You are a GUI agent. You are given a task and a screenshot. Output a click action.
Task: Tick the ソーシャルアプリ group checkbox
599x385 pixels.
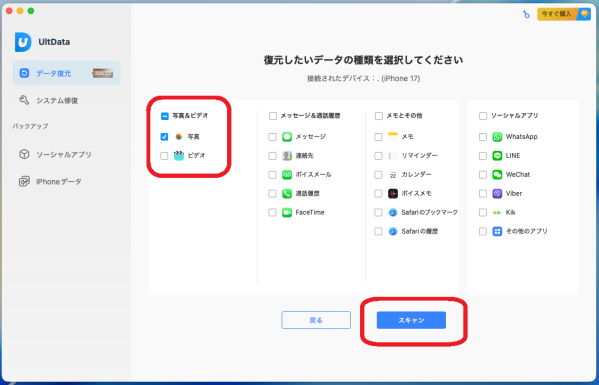coord(483,116)
